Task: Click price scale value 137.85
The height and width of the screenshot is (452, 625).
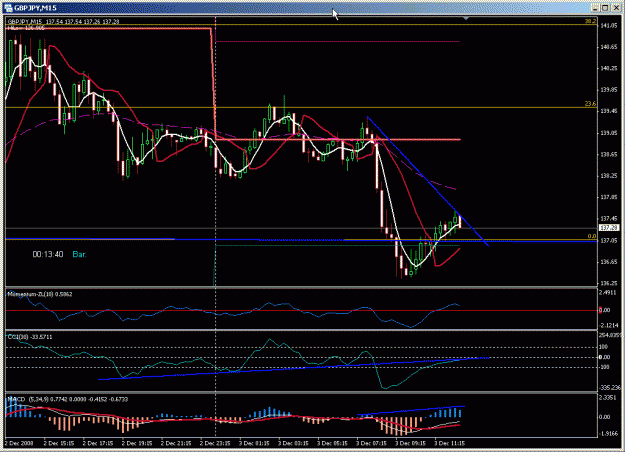Action: click(609, 197)
